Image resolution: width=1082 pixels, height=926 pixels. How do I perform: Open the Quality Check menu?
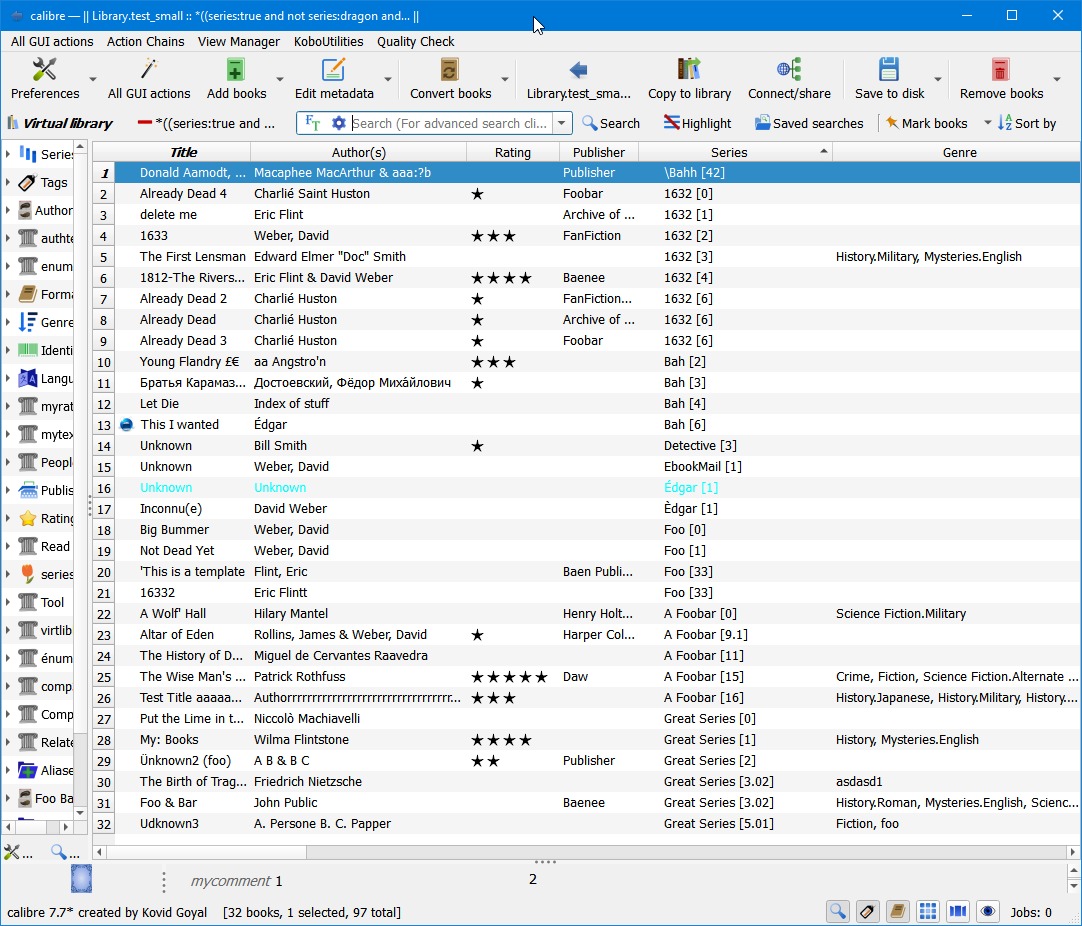pos(415,41)
